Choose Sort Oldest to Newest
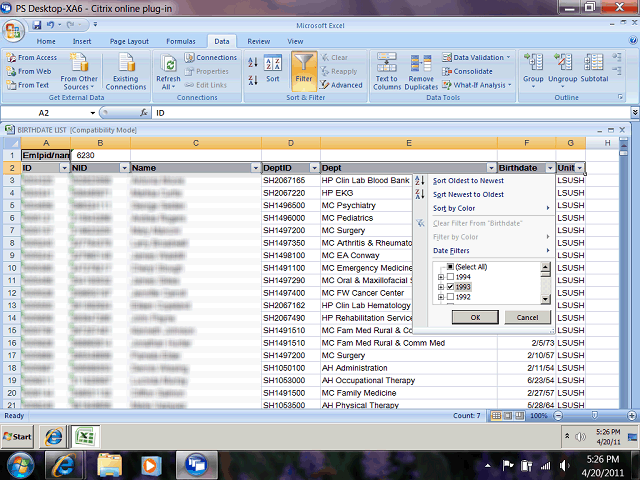This screenshot has width=640, height=480. 468,180
